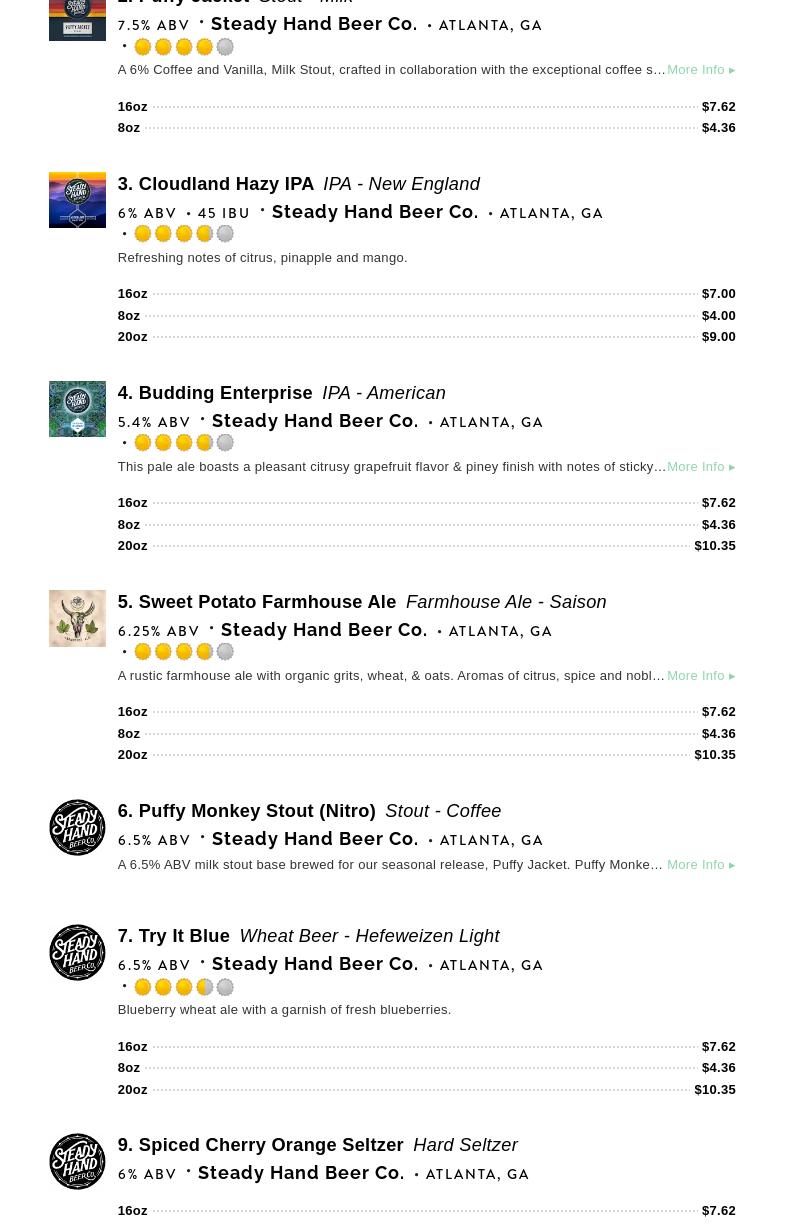Click Steady Hand Beer Co. under Try It Blue

click(x=314, y=964)
